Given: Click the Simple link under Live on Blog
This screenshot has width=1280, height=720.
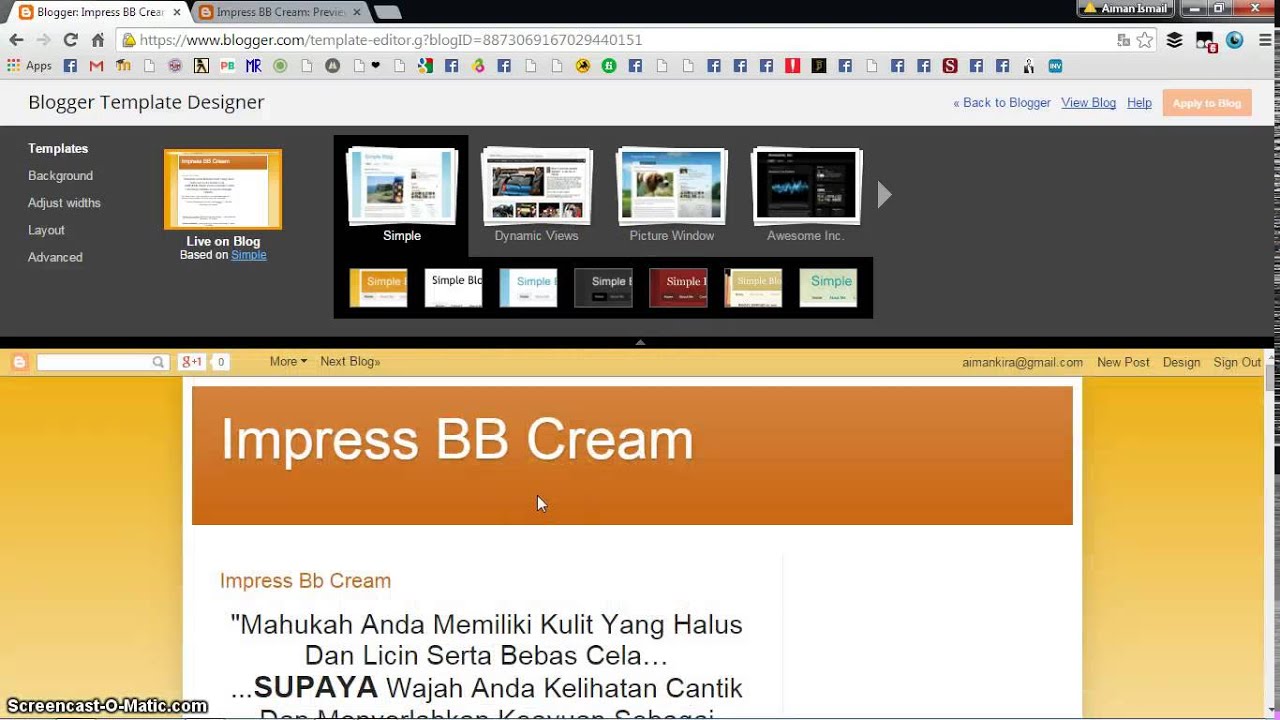Looking at the screenshot, I should tap(249, 255).
